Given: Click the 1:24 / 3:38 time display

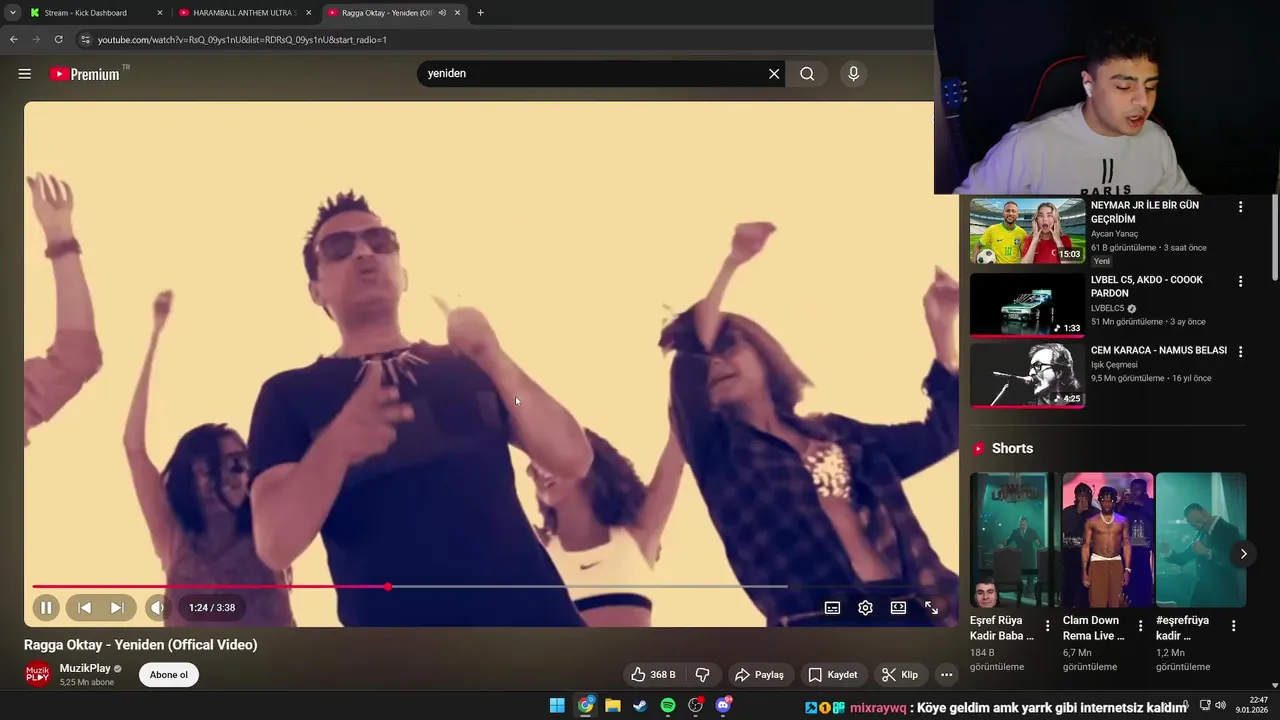Looking at the screenshot, I should (x=212, y=607).
